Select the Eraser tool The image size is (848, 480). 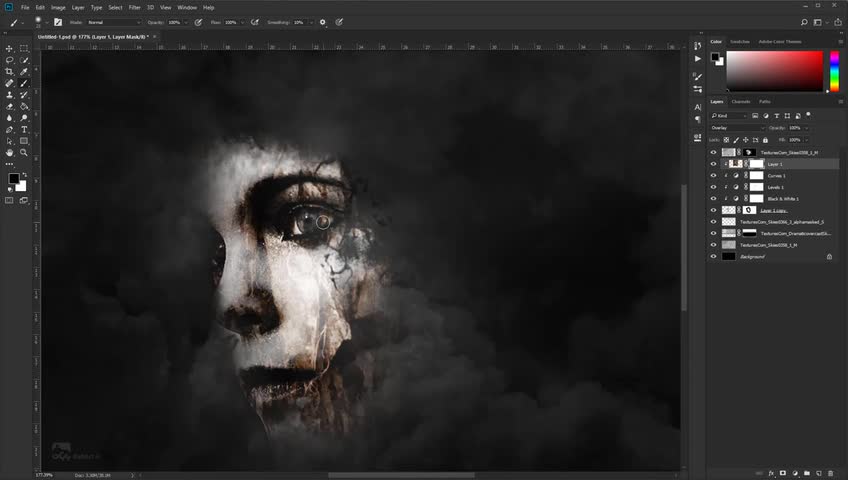click(10, 106)
